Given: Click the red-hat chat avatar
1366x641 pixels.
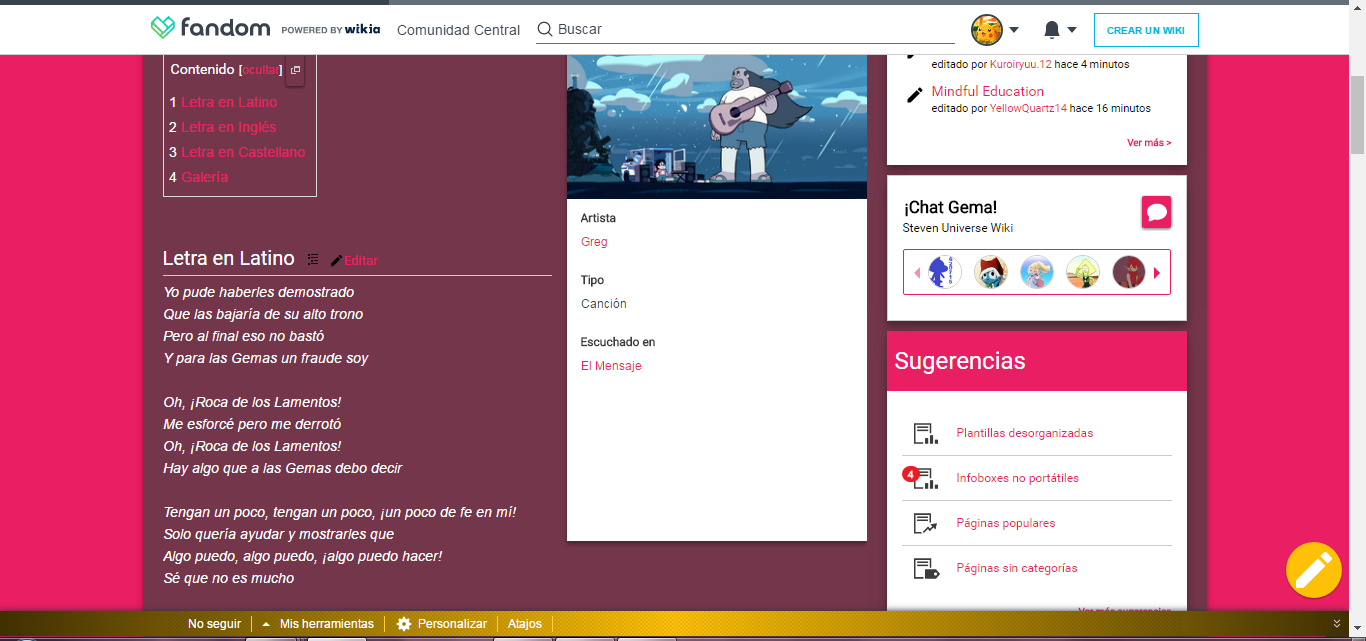Looking at the screenshot, I should coord(991,272).
